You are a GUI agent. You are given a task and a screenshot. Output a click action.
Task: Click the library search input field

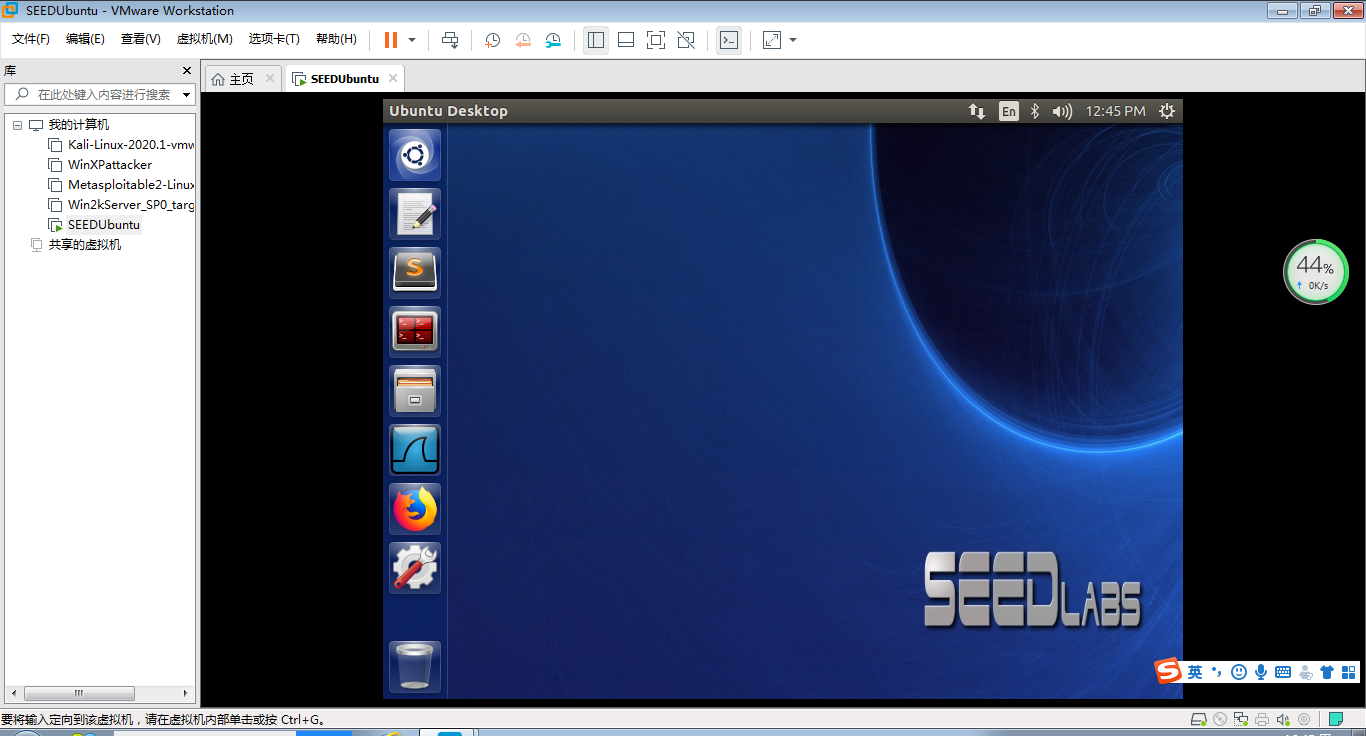(100, 95)
